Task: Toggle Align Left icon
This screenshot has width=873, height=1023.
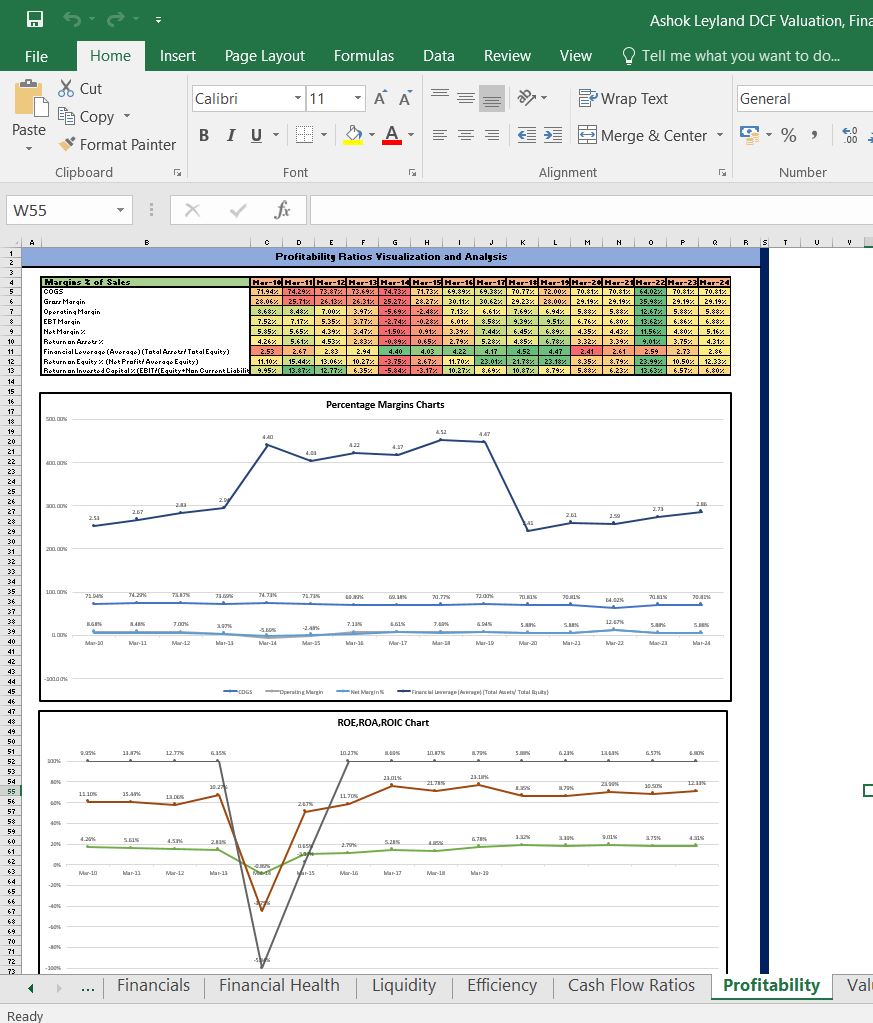Action: pos(440,135)
